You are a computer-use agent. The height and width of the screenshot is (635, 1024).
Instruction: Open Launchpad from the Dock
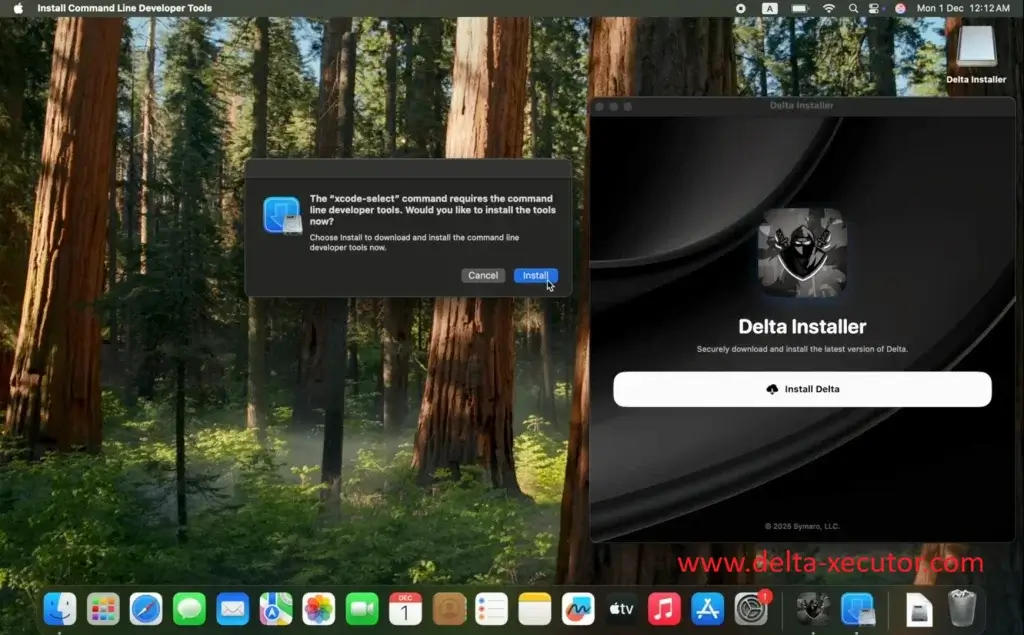pyautogui.click(x=103, y=609)
